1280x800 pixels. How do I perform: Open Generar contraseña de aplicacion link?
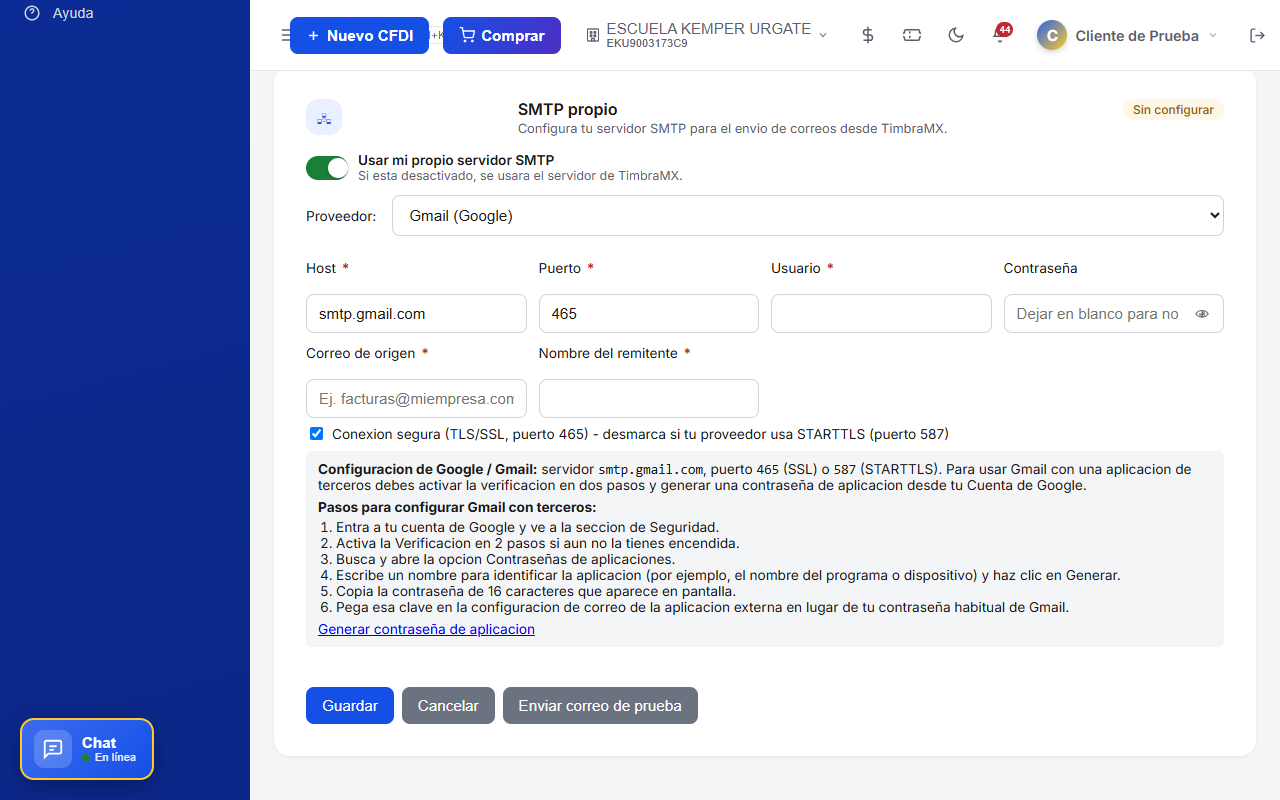[x=426, y=629]
